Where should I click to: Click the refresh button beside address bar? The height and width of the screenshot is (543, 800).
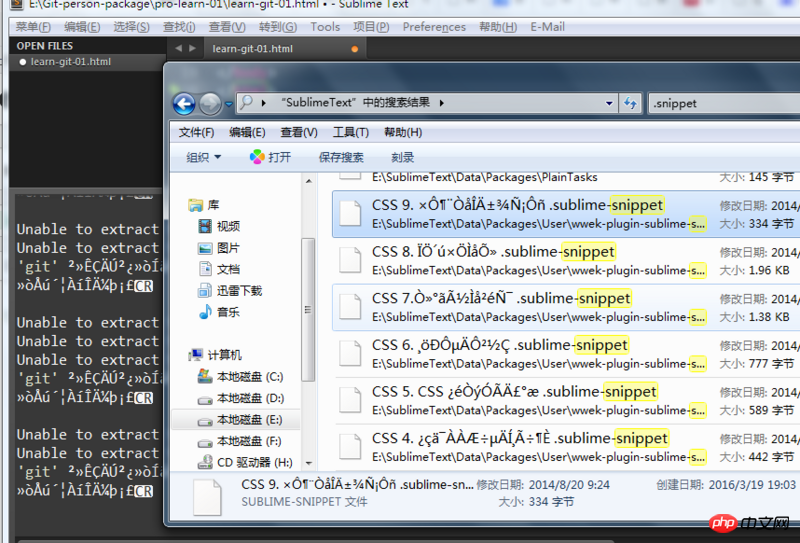point(631,104)
